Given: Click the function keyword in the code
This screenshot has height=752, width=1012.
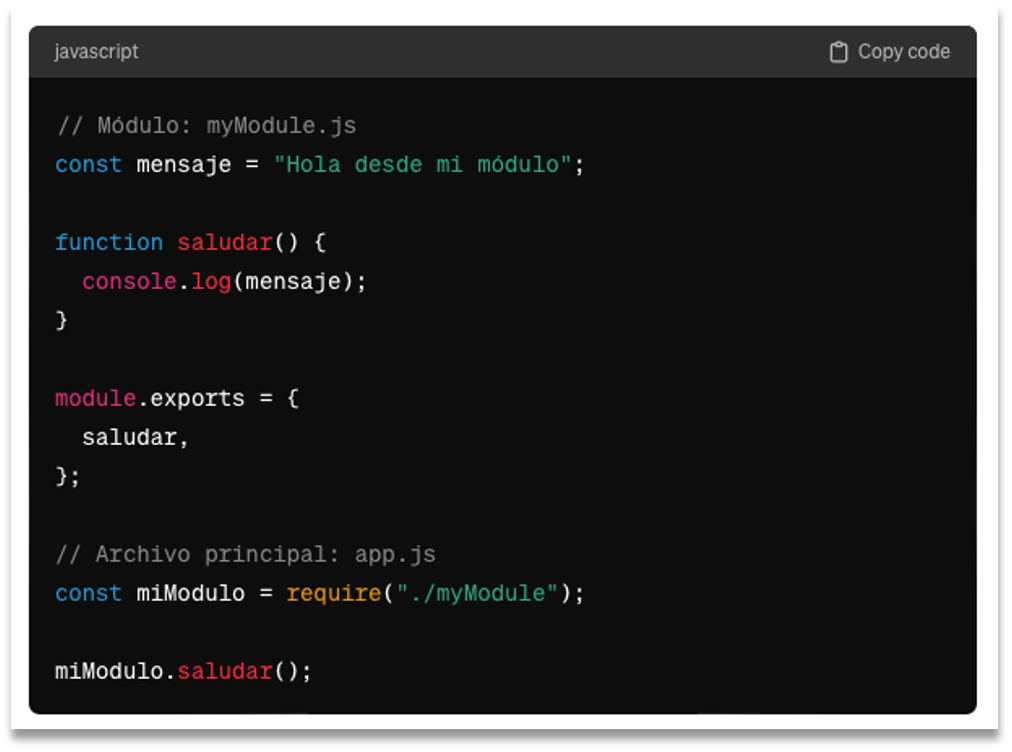Looking at the screenshot, I should pos(109,242).
